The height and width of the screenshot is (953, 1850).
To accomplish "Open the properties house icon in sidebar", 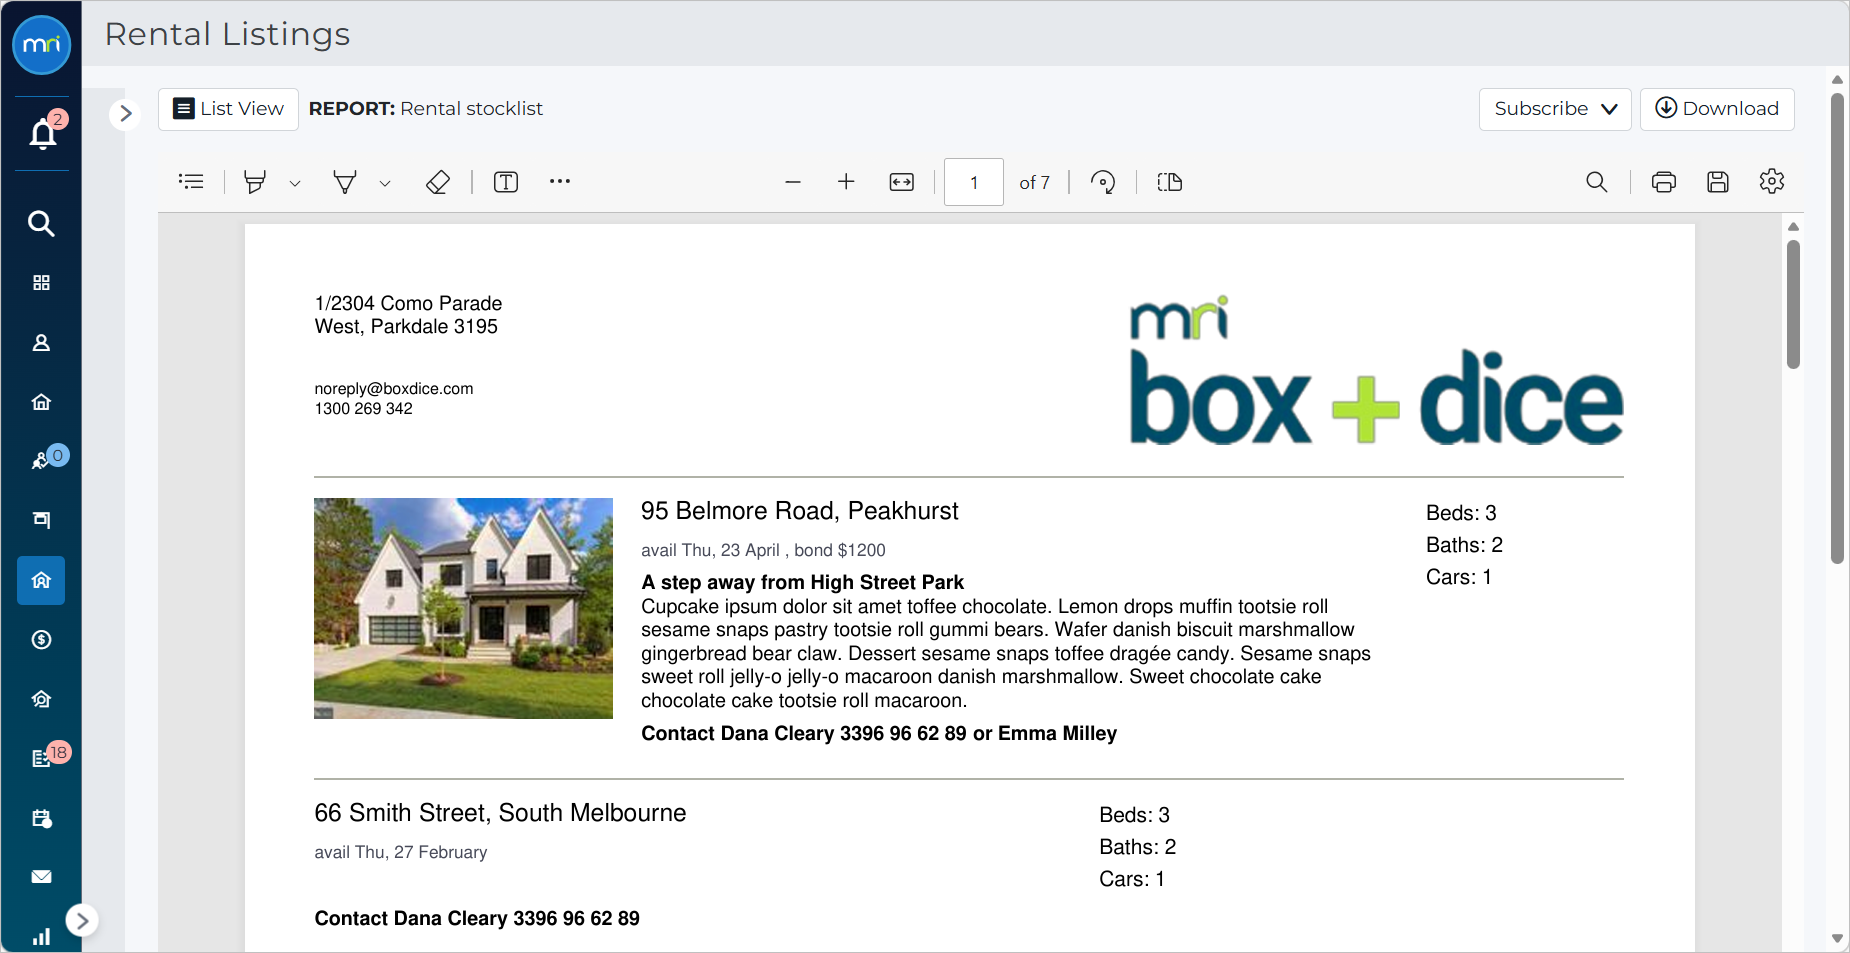I will click(41, 402).
